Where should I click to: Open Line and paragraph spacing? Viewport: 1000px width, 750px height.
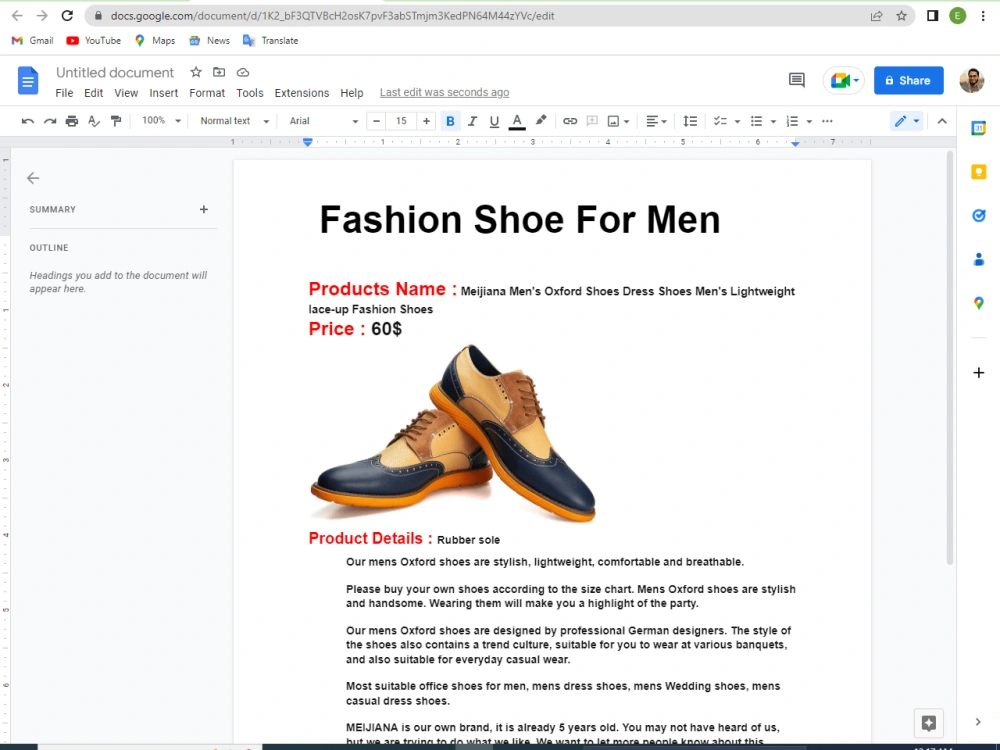[690, 121]
